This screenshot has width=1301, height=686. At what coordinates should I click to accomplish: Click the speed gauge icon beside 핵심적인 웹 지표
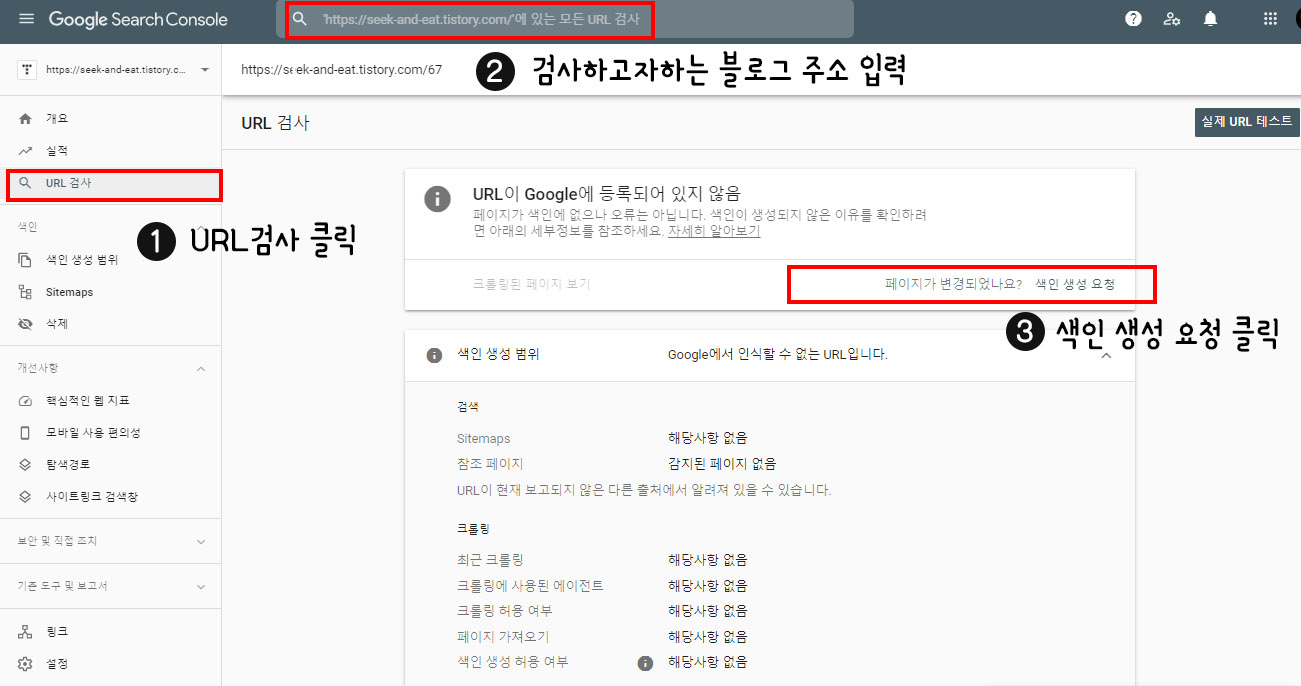(26, 401)
